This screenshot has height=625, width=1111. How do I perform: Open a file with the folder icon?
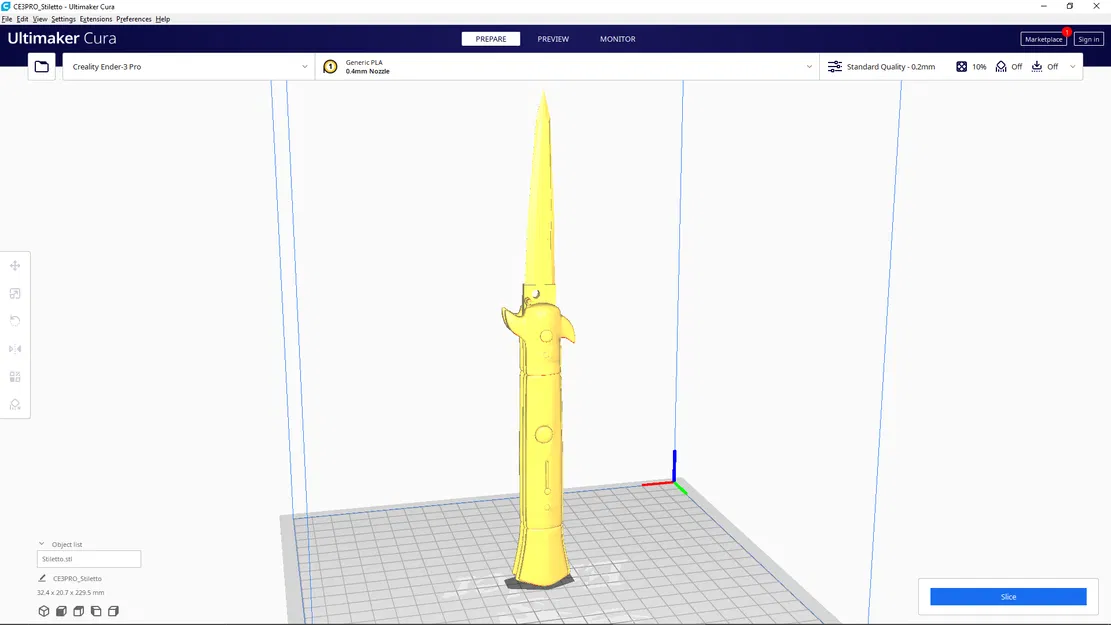pos(40,66)
